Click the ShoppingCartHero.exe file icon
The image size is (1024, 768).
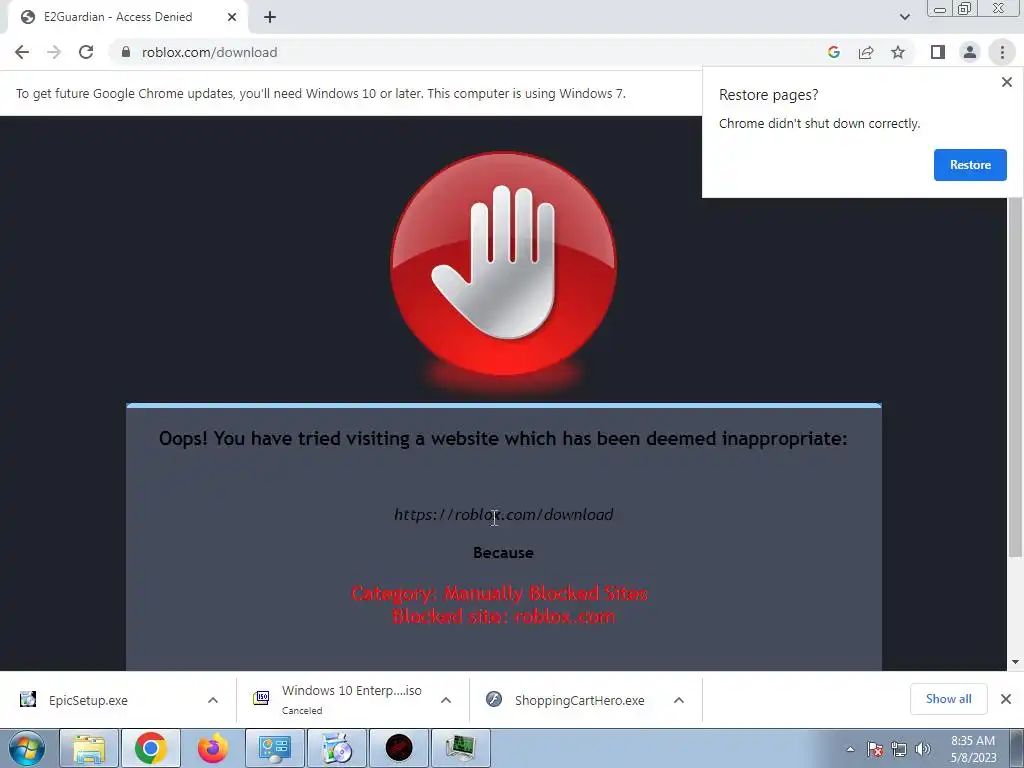point(494,699)
